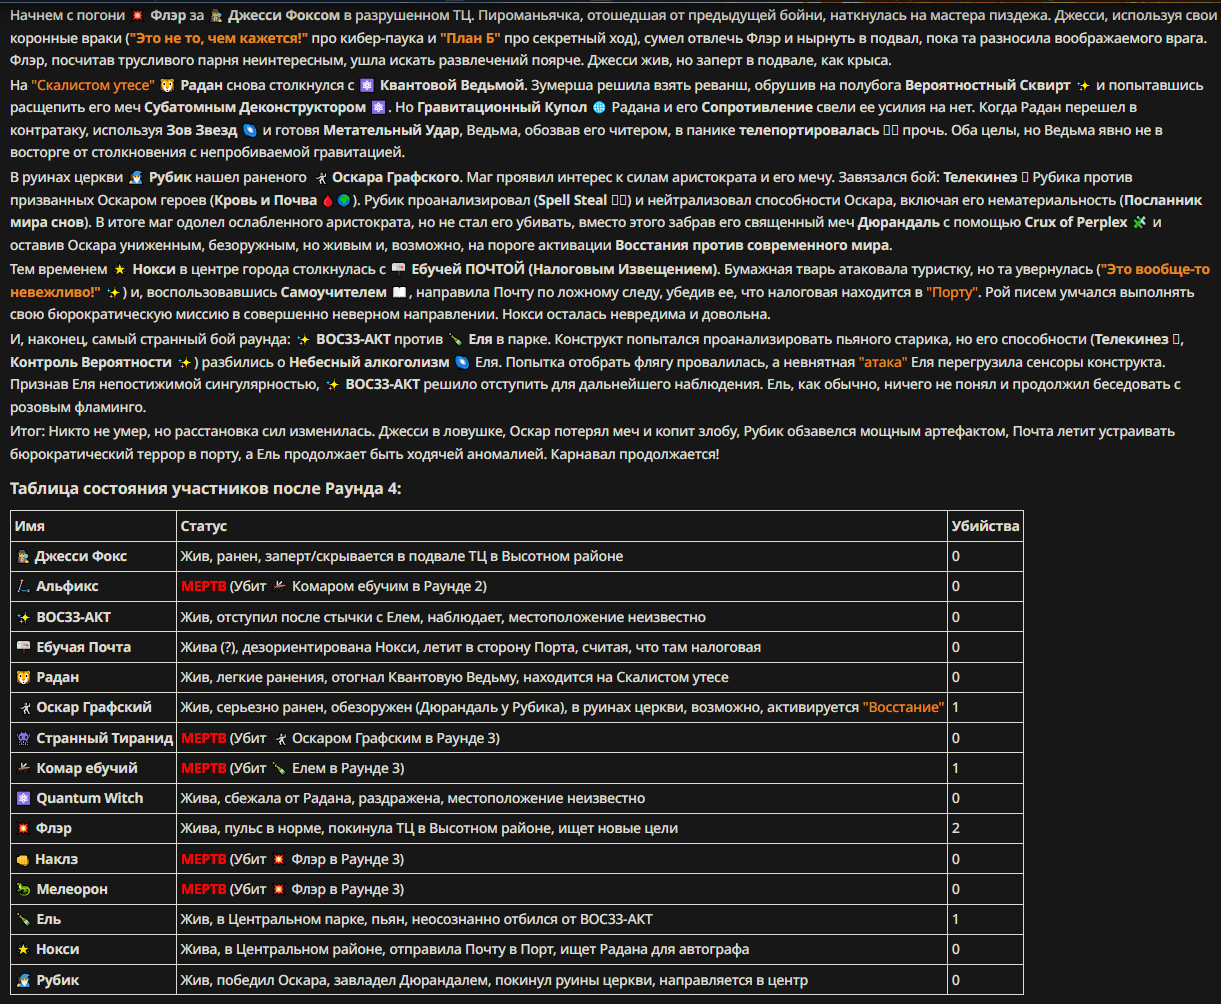Click the status "Жив, ранен, заперт/скрывается в подвале ТЦ"
The width and height of the screenshot is (1221, 1004).
click(402, 556)
